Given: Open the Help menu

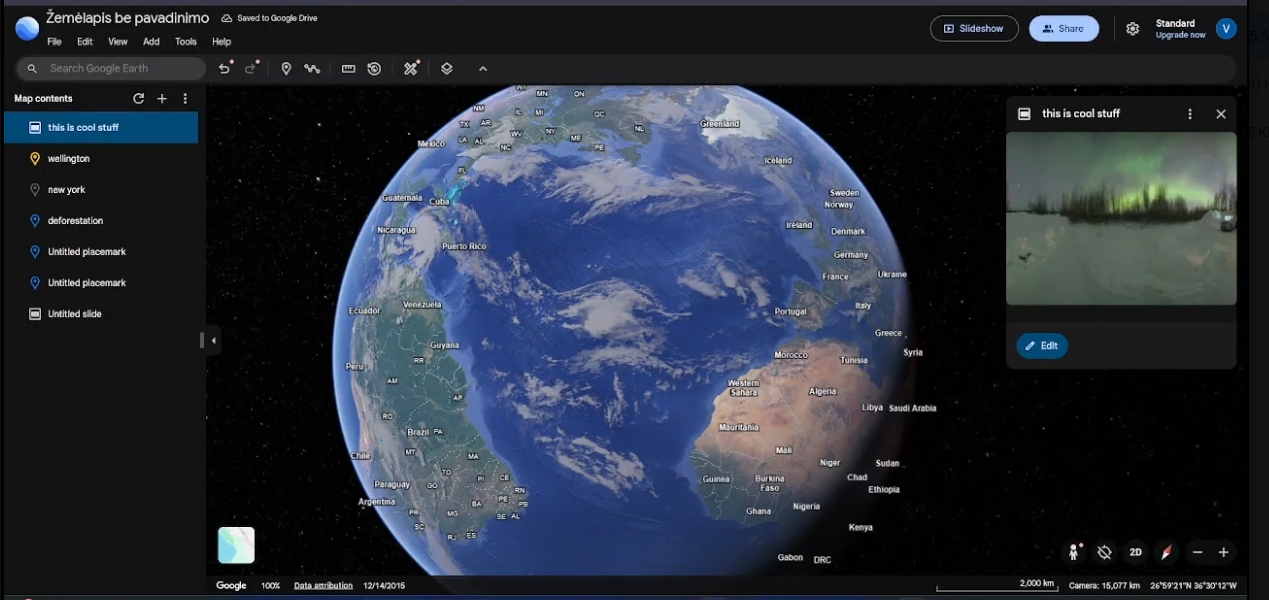Looking at the screenshot, I should 221,42.
